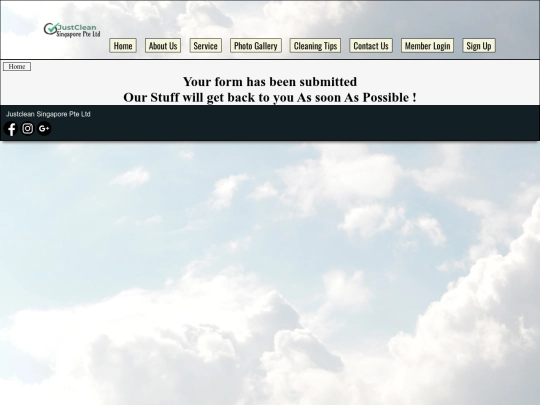Open the Contact Us page
Screen dimensions: 540x405
click(x=371, y=45)
